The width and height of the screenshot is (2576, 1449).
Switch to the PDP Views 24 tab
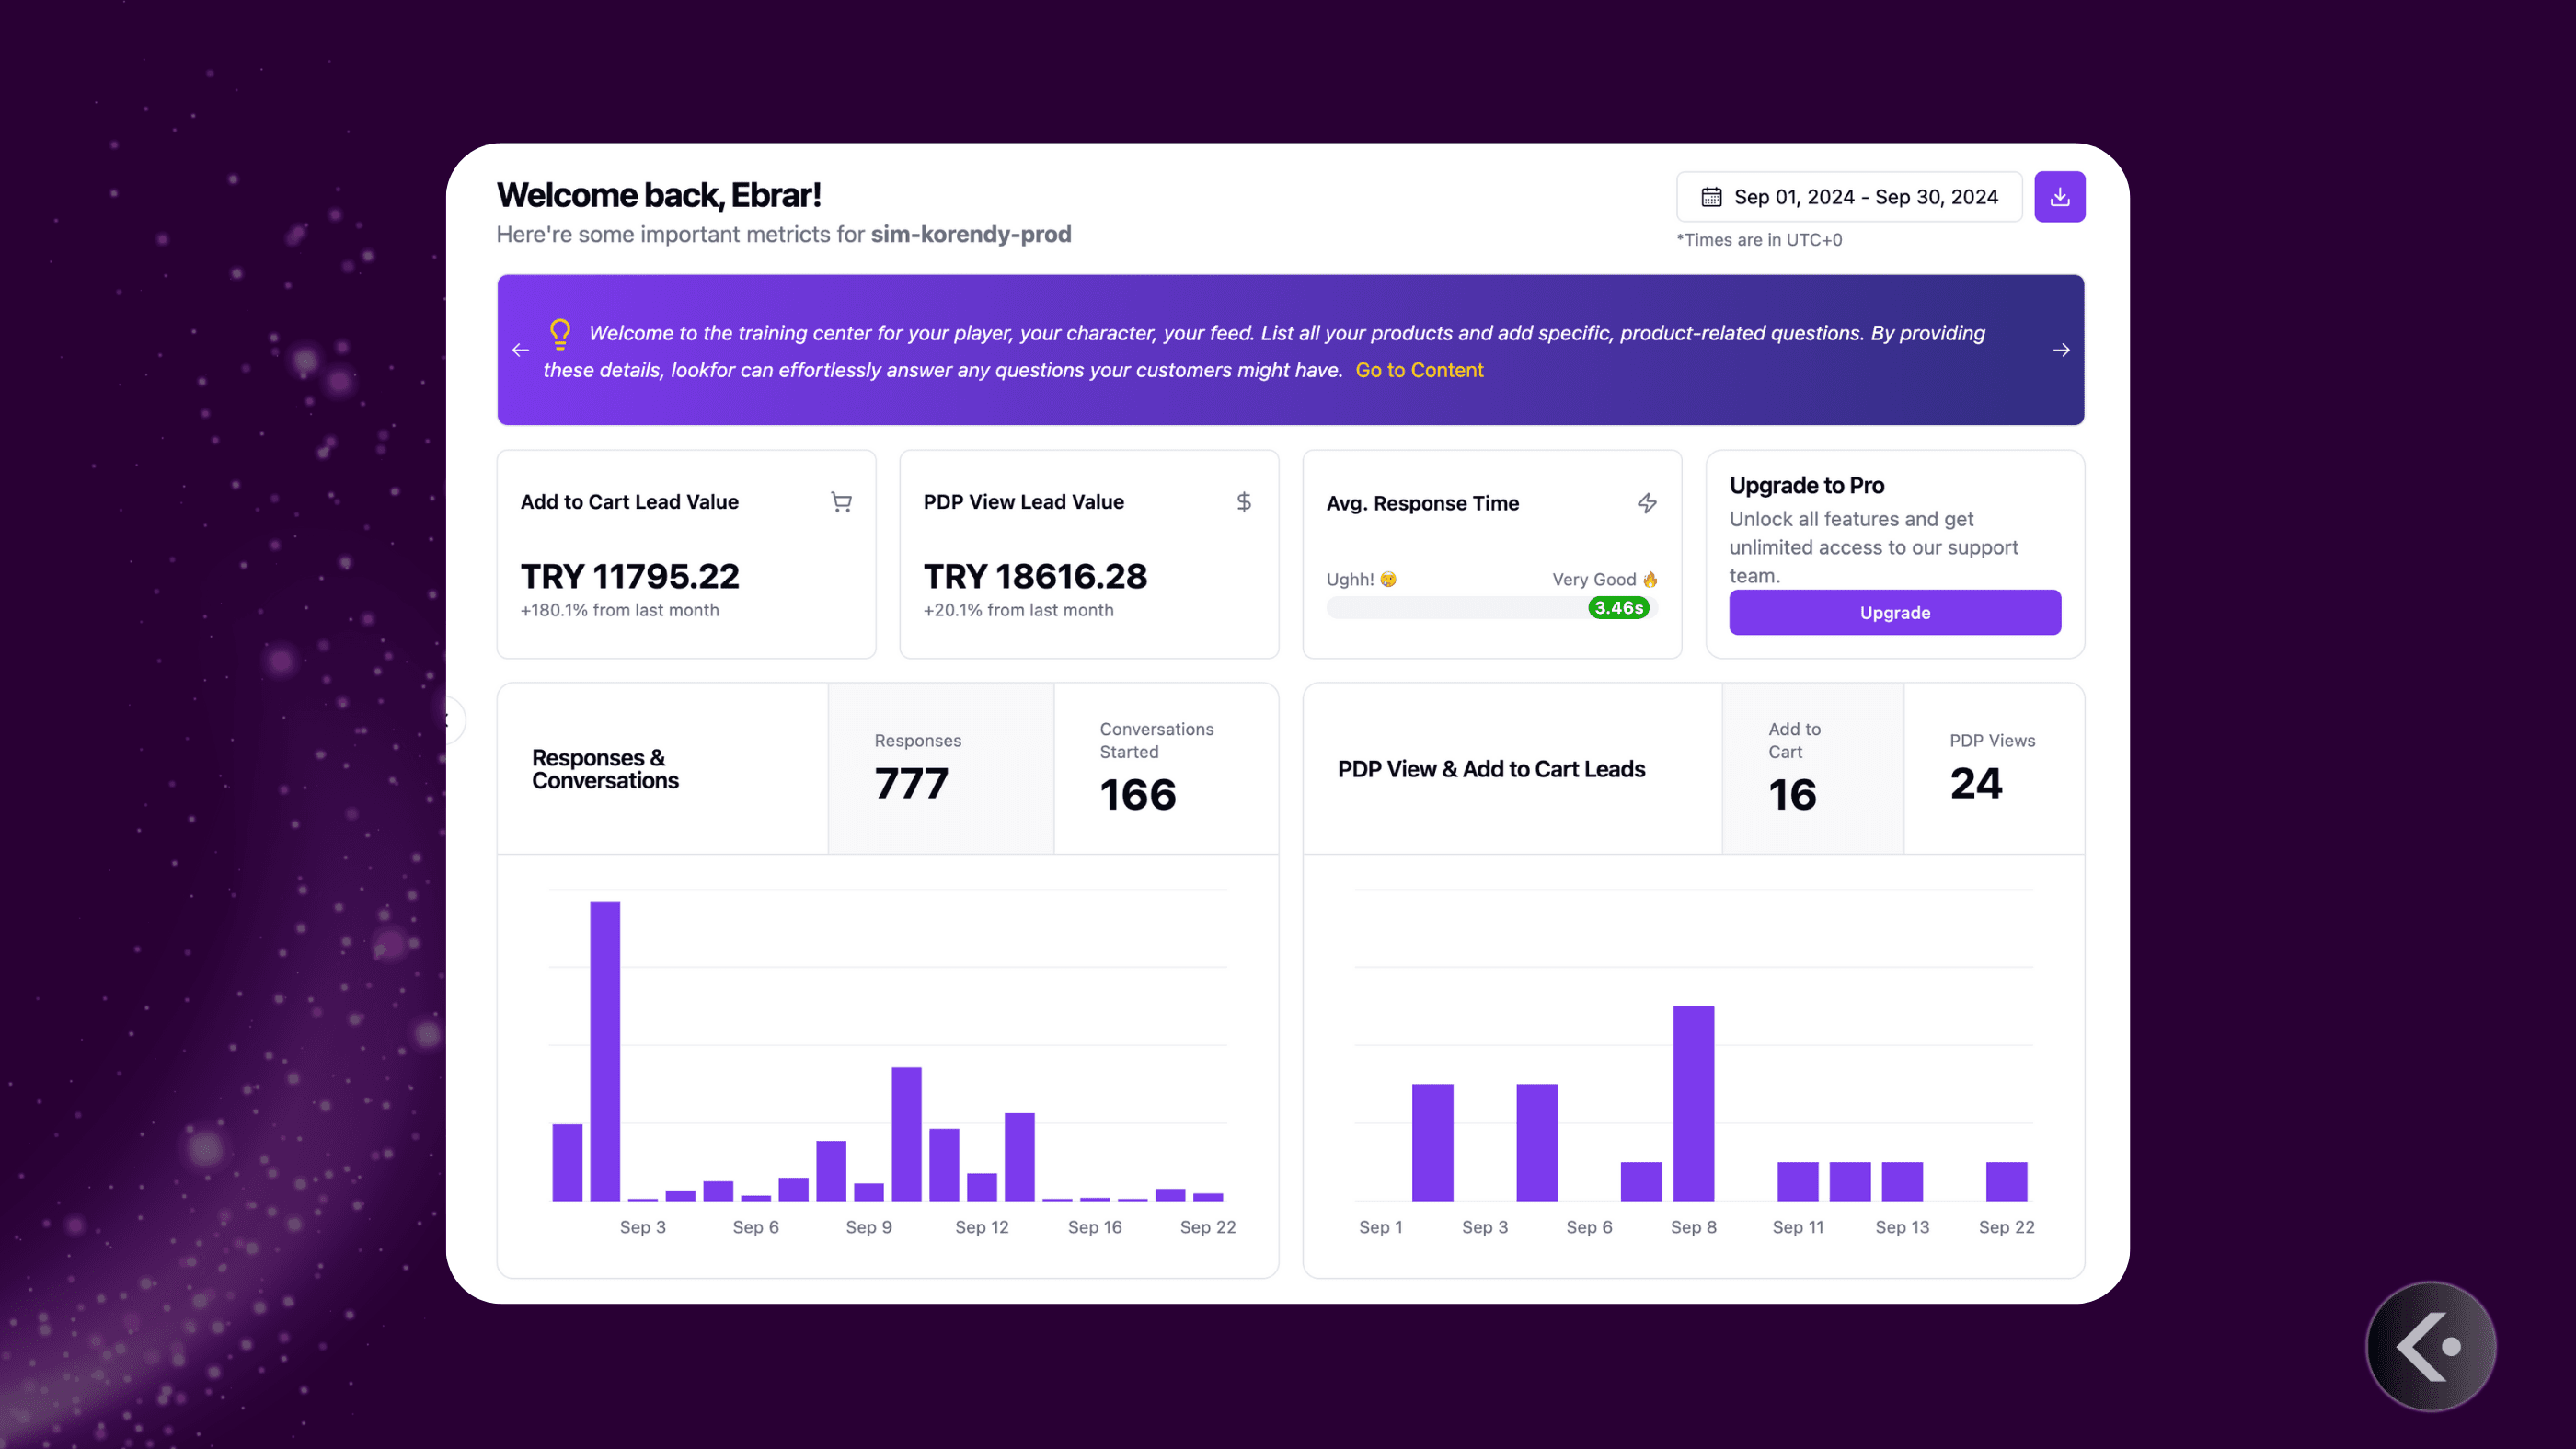point(1992,768)
